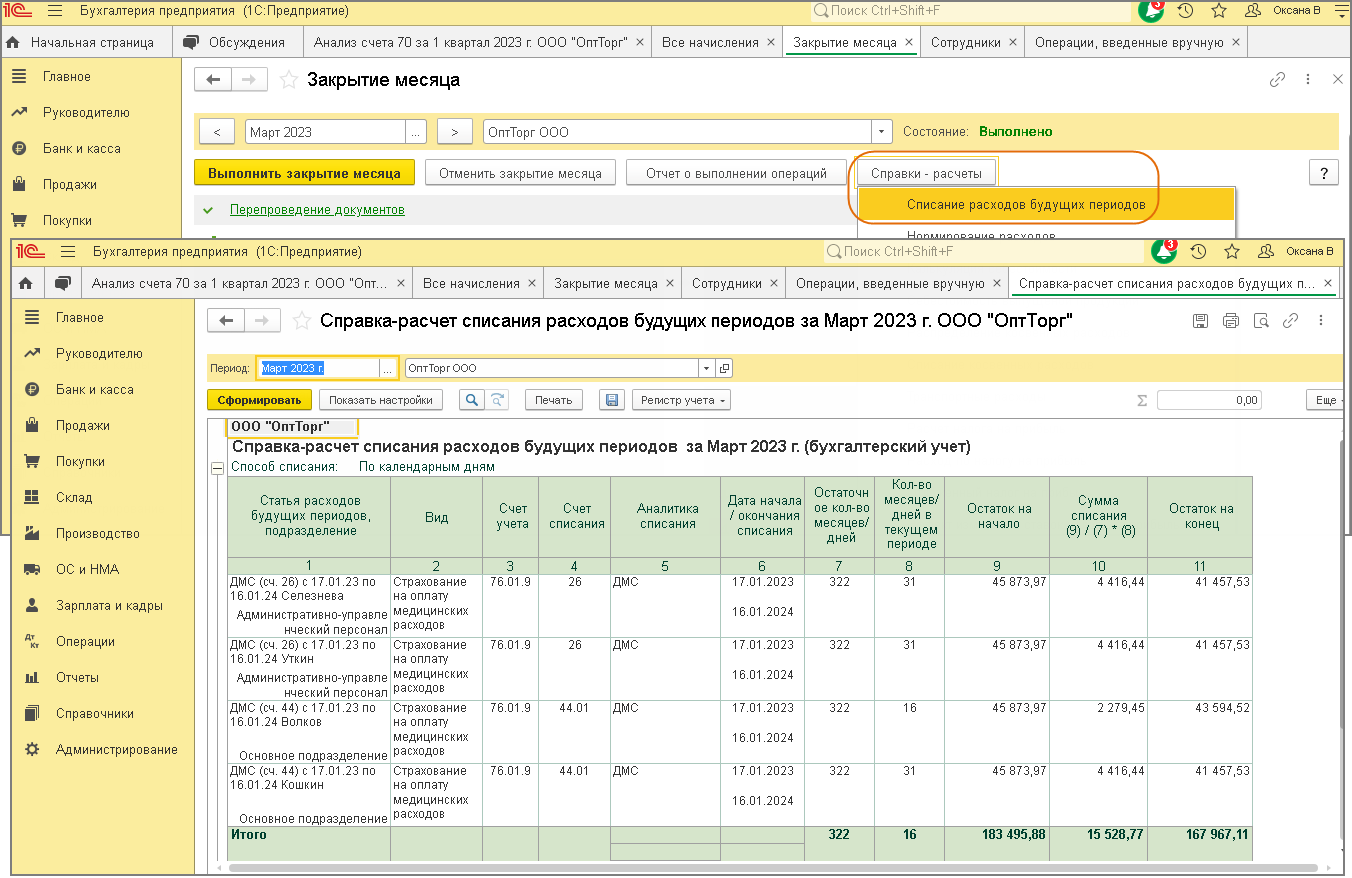This screenshot has height=878, width=1352.
Task: Select cell 2 279,45 in Сумма списания column
Action: point(1098,732)
